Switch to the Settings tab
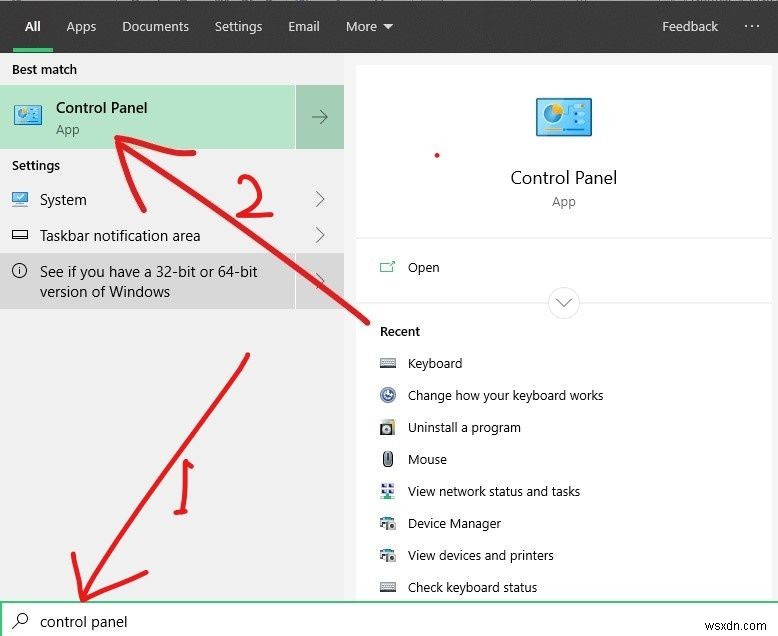Viewport: 778px width, 636px height. 238,26
